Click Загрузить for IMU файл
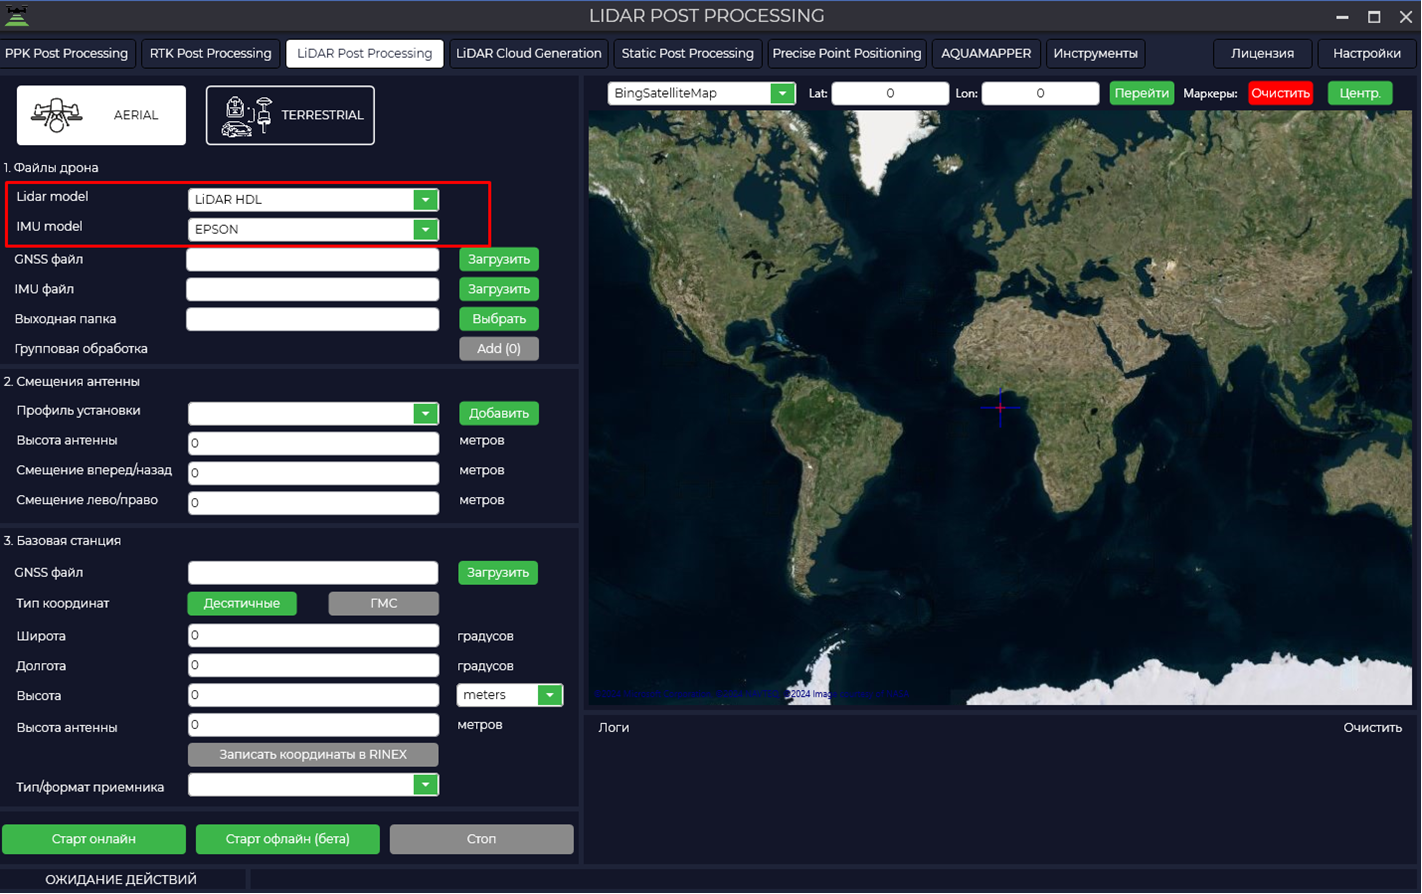 coord(499,289)
